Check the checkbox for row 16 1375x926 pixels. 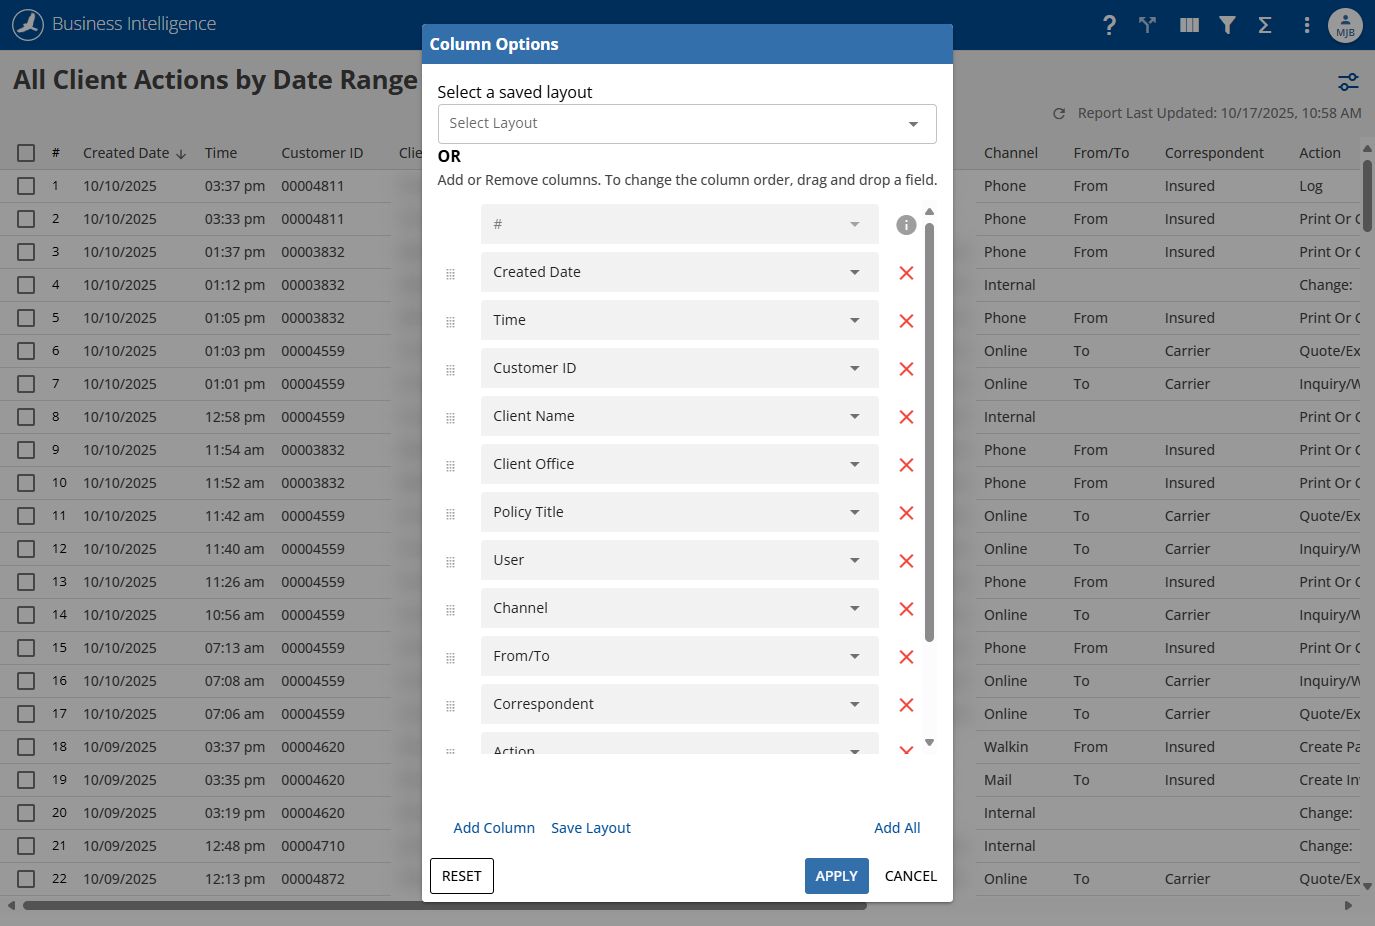(x=26, y=681)
